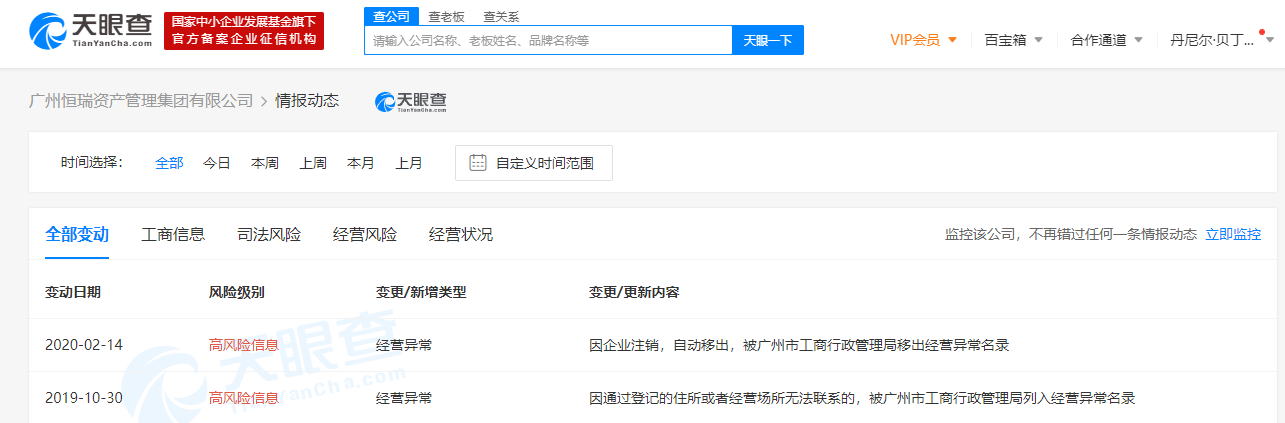Click the 变动日期 column header
This screenshot has width=1285, height=423.
(73, 293)
